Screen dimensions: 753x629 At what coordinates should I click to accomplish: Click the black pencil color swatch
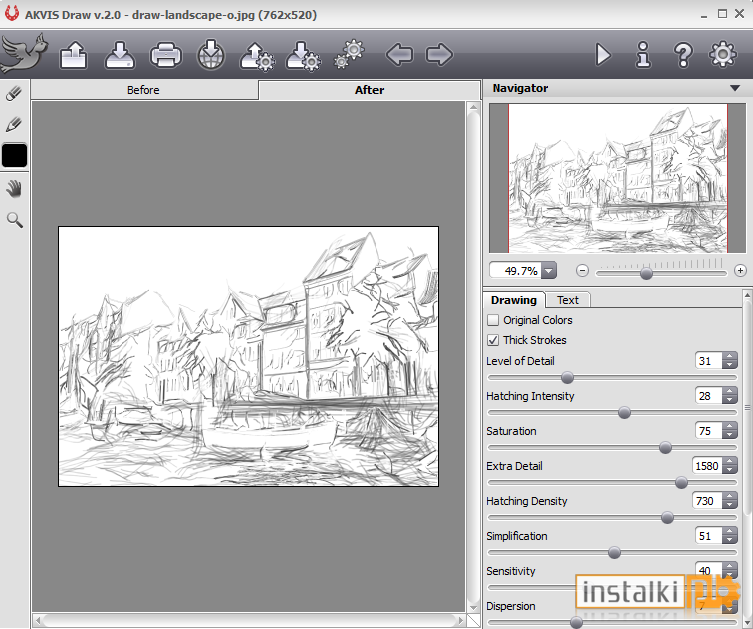point(14,155)
